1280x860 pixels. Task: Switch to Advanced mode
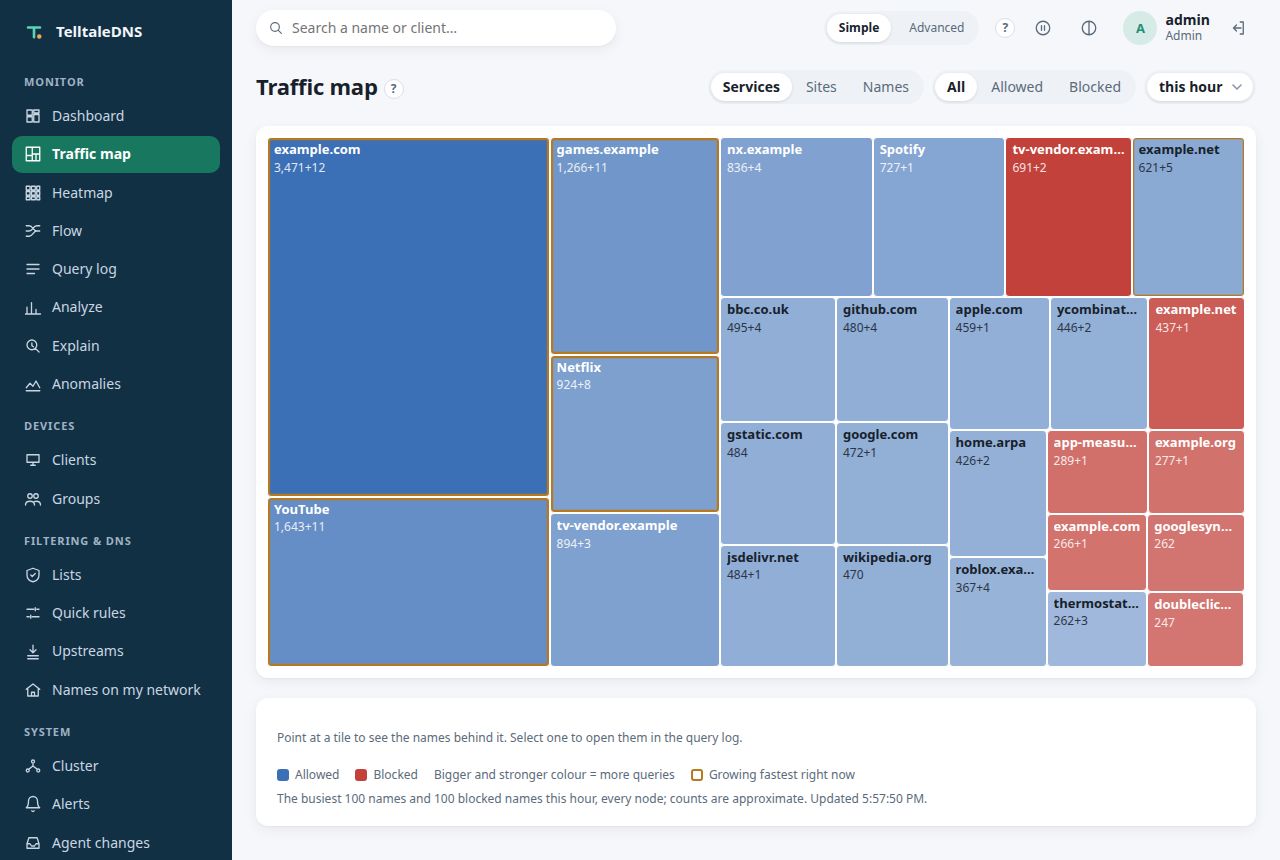[936, 28]
